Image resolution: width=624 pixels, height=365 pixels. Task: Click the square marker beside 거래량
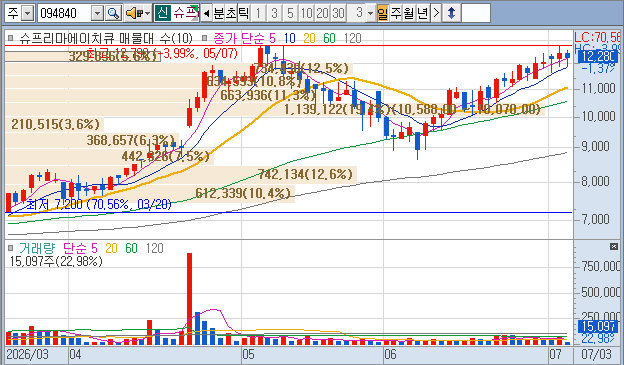click(x=11, y=248)
